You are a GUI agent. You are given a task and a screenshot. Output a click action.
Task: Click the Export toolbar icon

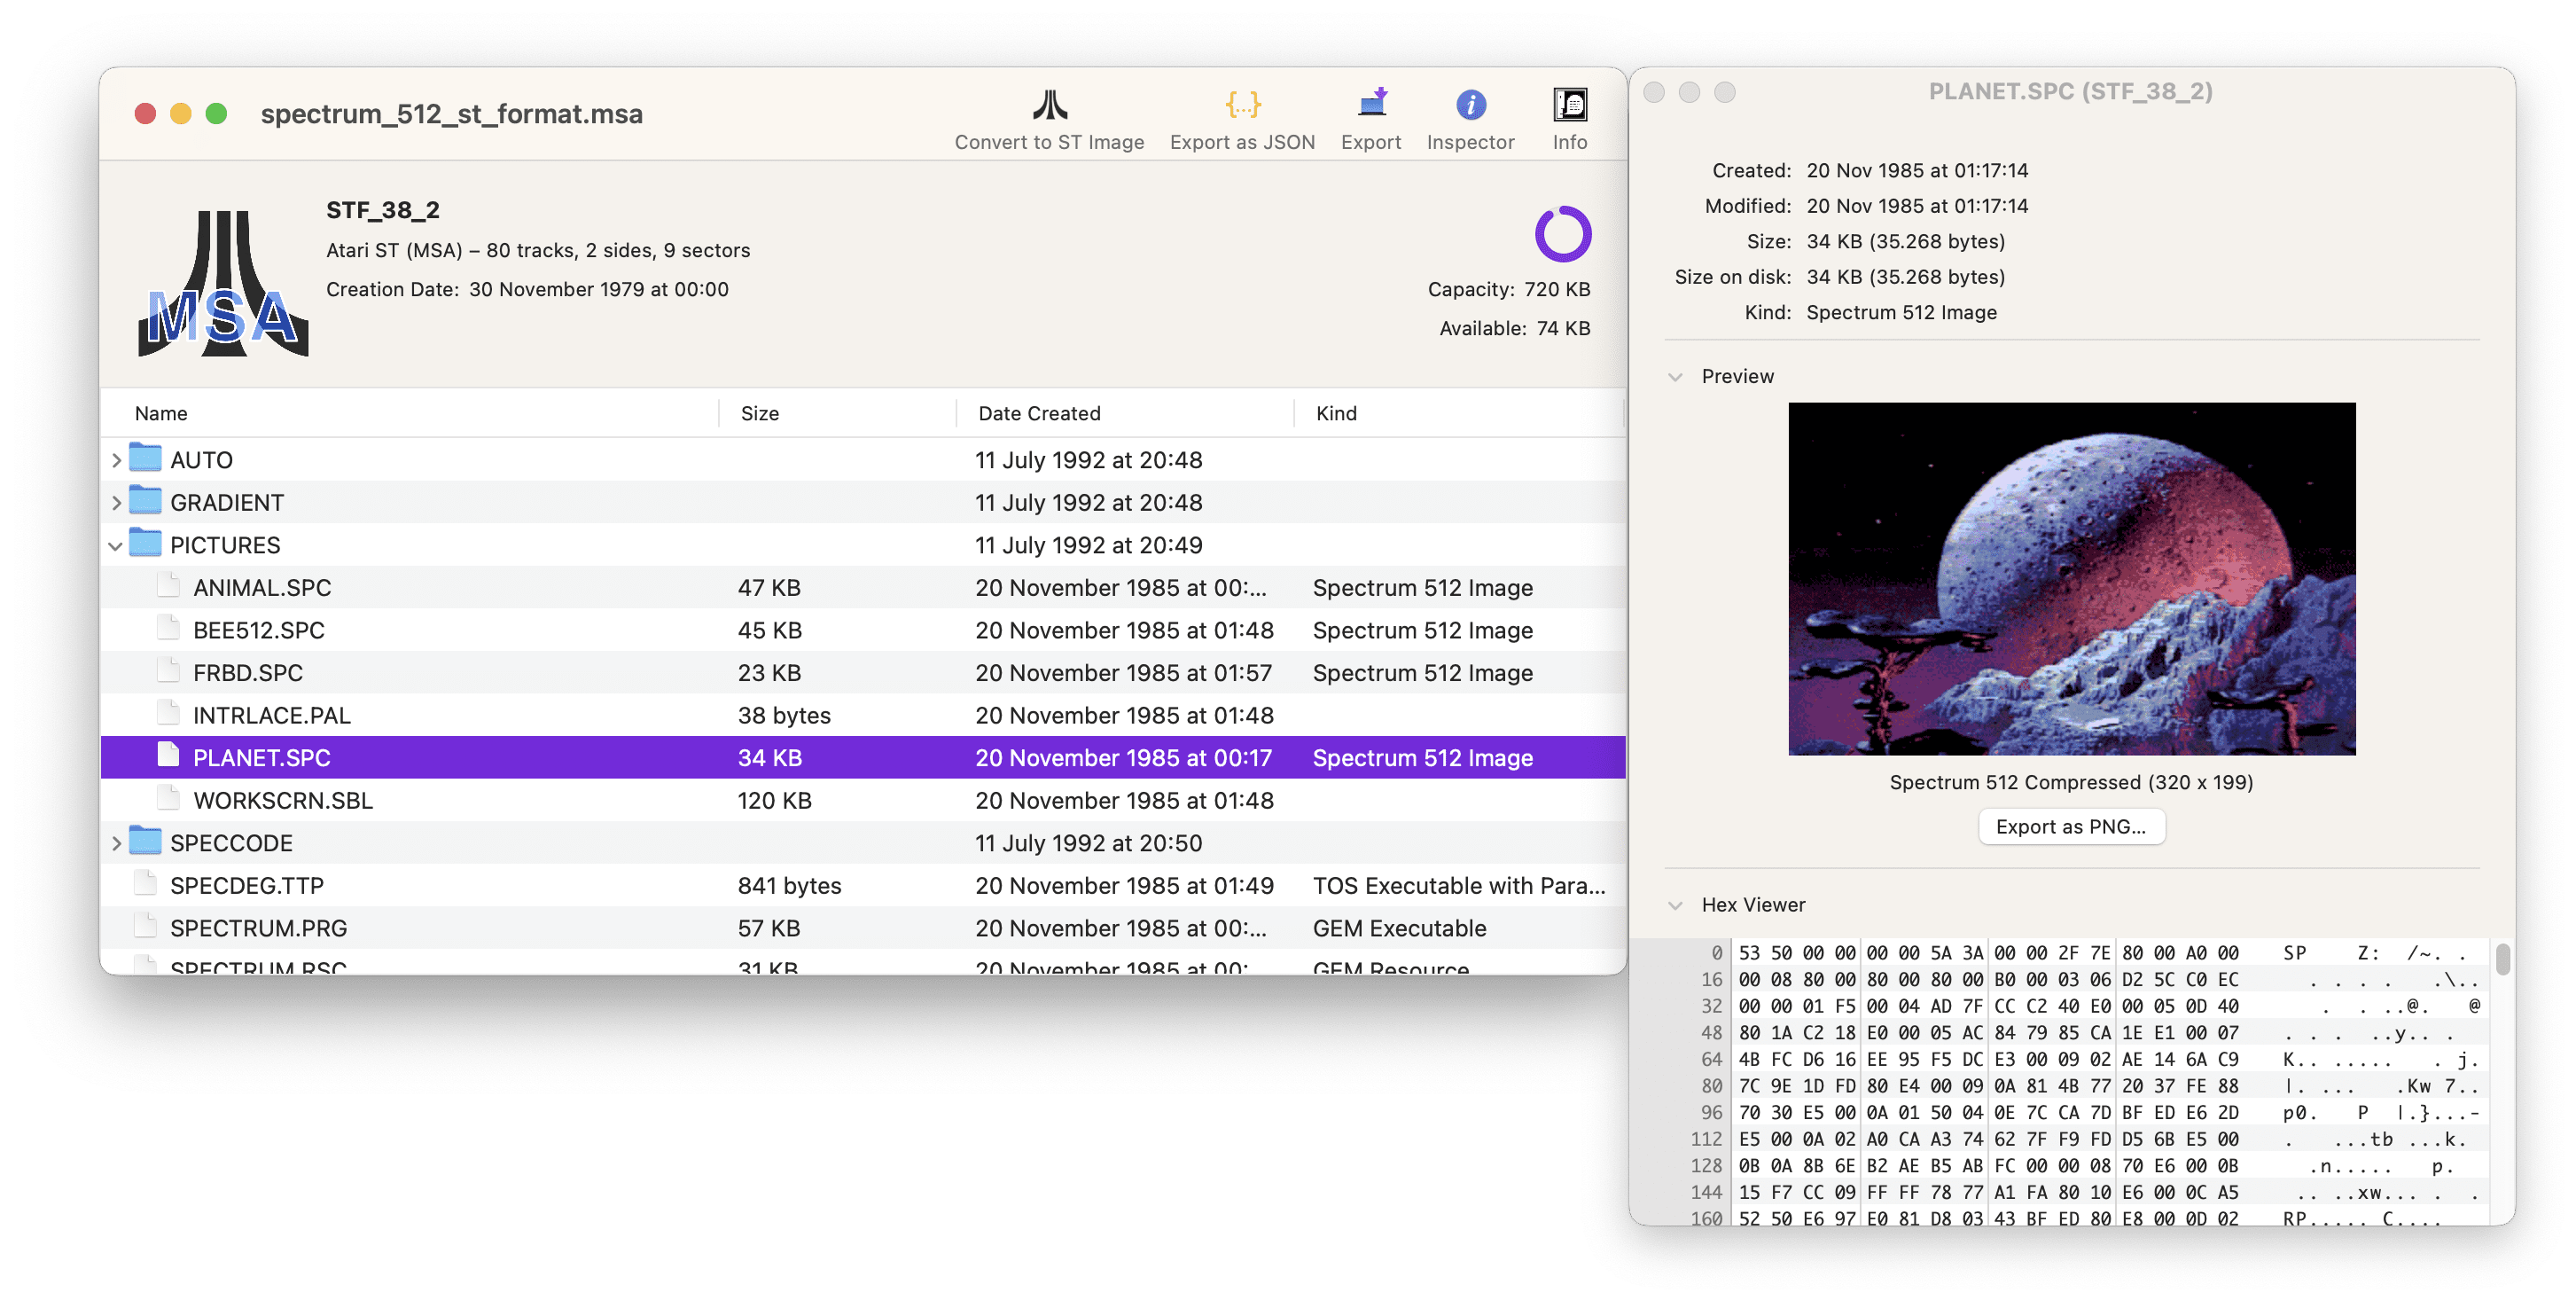[x=1371, y=103]
